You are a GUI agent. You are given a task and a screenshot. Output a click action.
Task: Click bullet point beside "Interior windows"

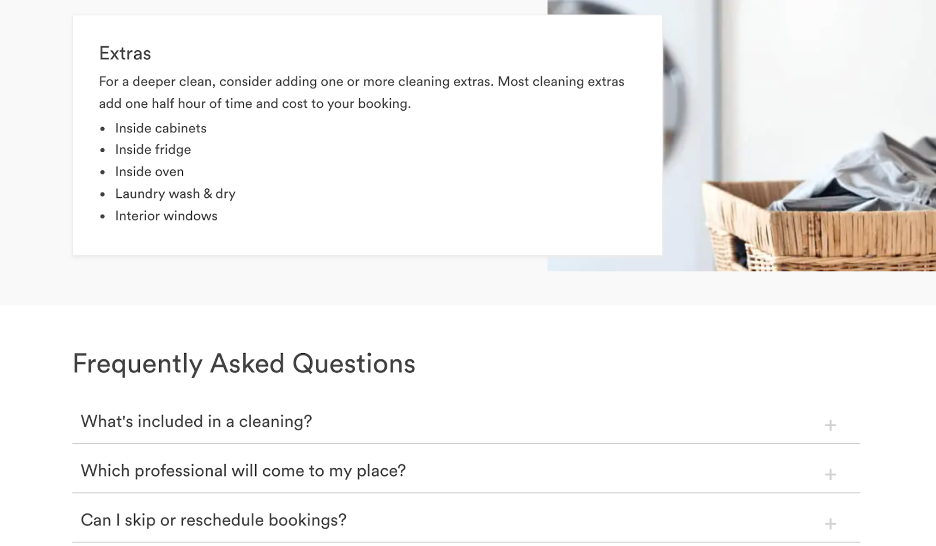pos(103,217)
